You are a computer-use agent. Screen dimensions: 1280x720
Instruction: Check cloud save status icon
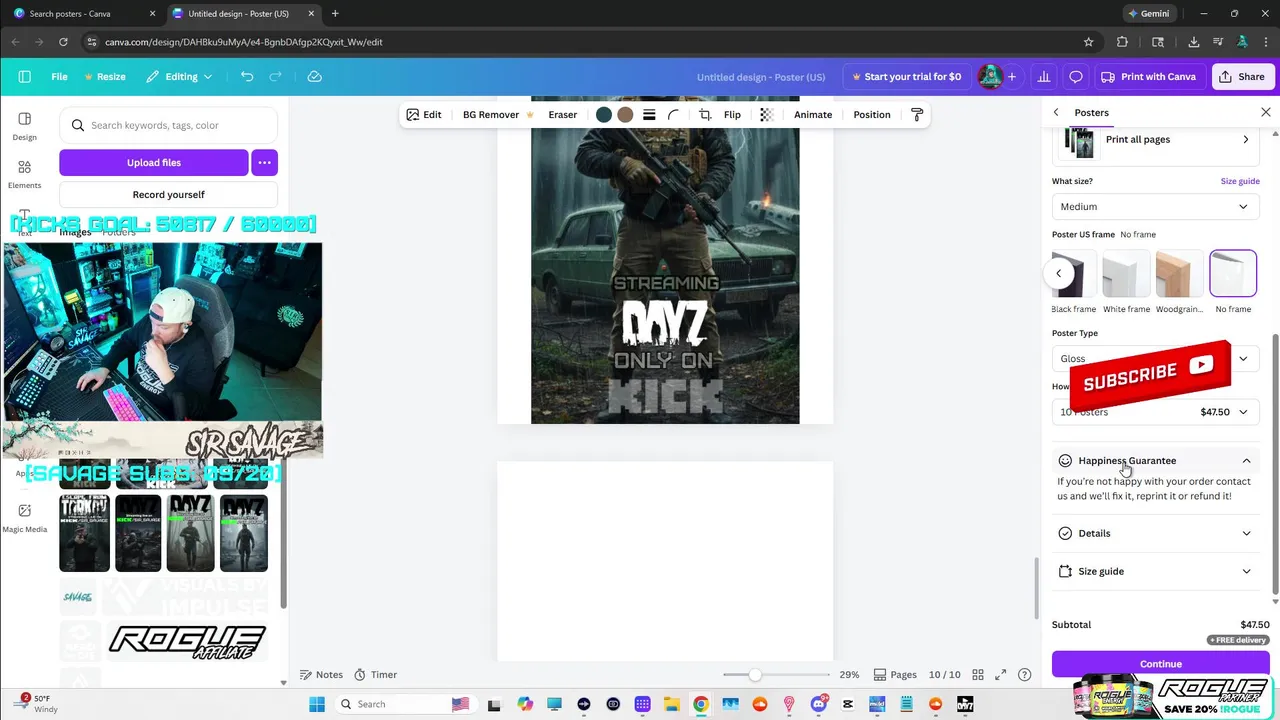pos(314,77)
